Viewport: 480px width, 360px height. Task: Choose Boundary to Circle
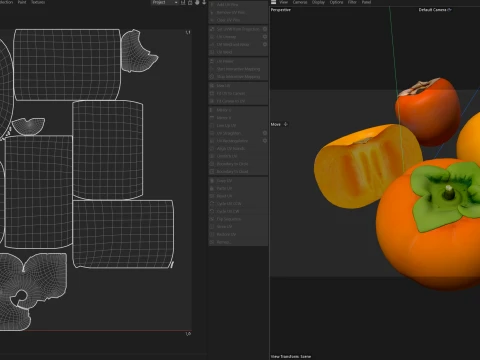click(238, 164)
